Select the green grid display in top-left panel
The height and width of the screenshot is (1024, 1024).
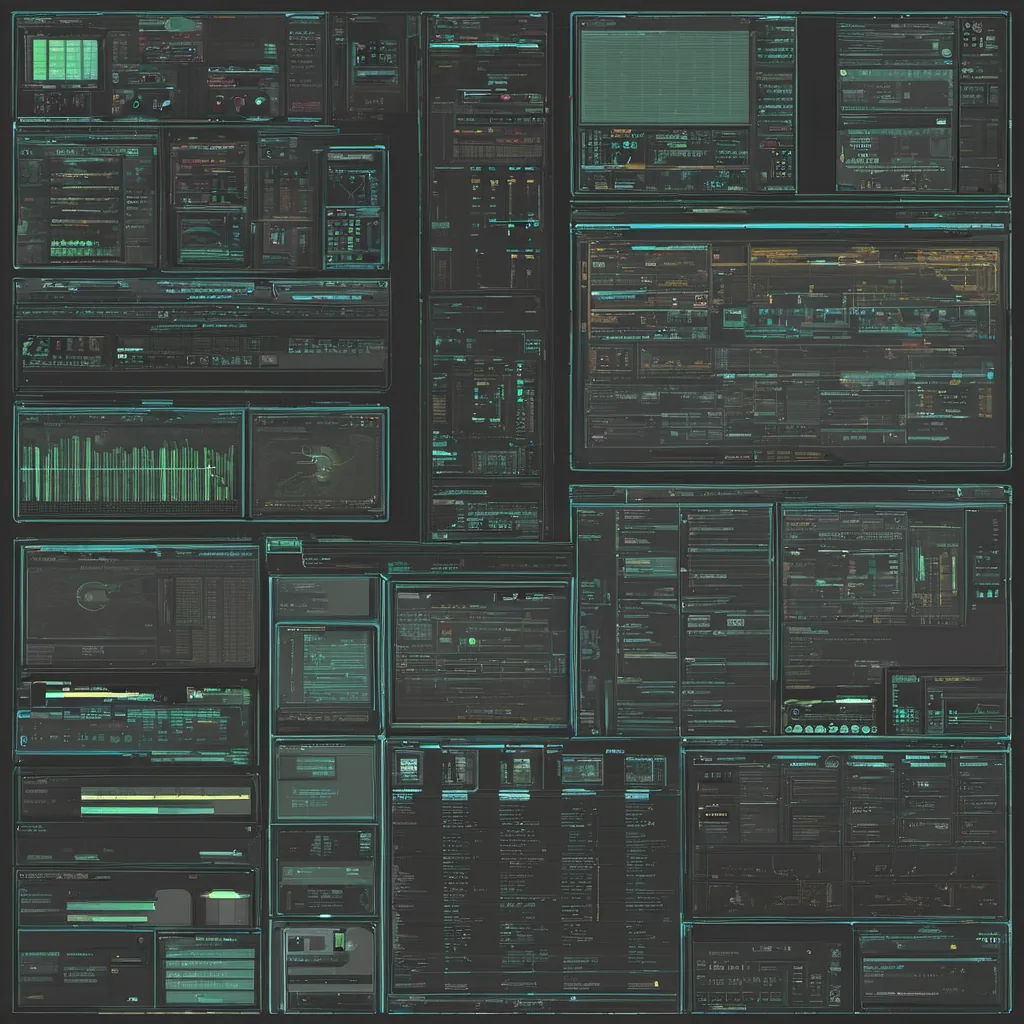tap(65, 60)
